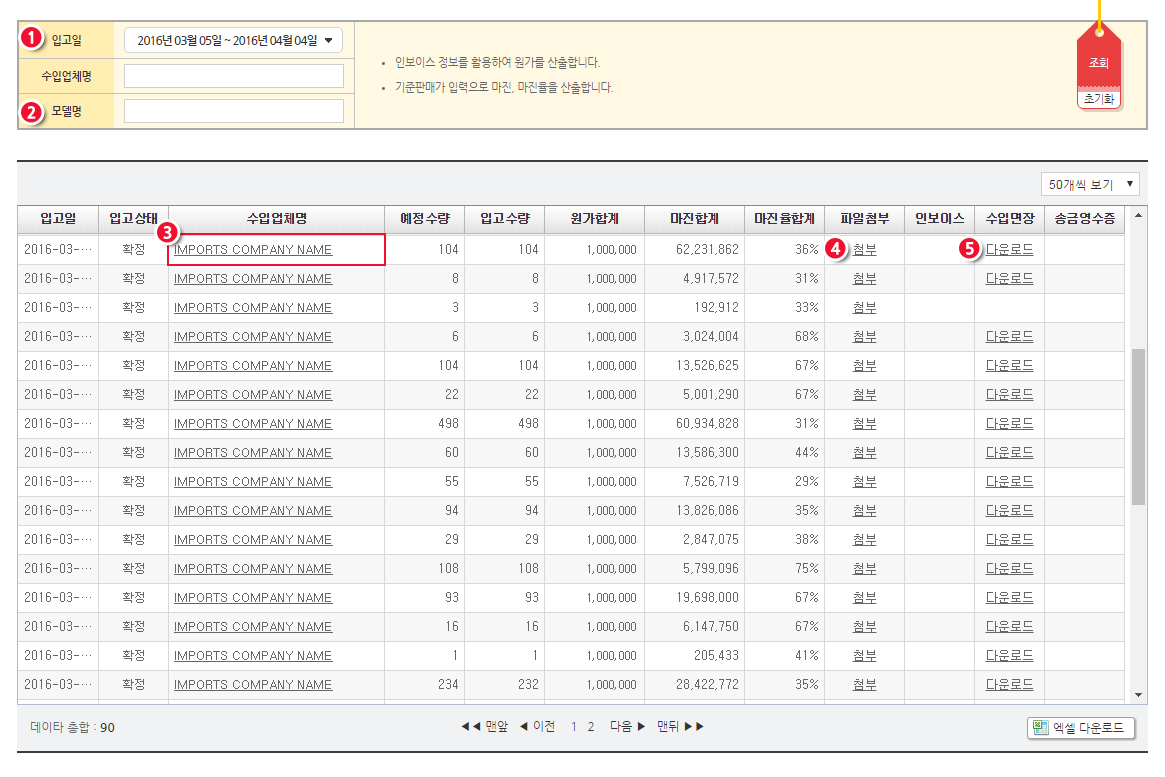Open IMPORTS COMPANY NAME link in the 5,799,096 row
This screenshot has width=1165, height=777.
tap(253, 568)
